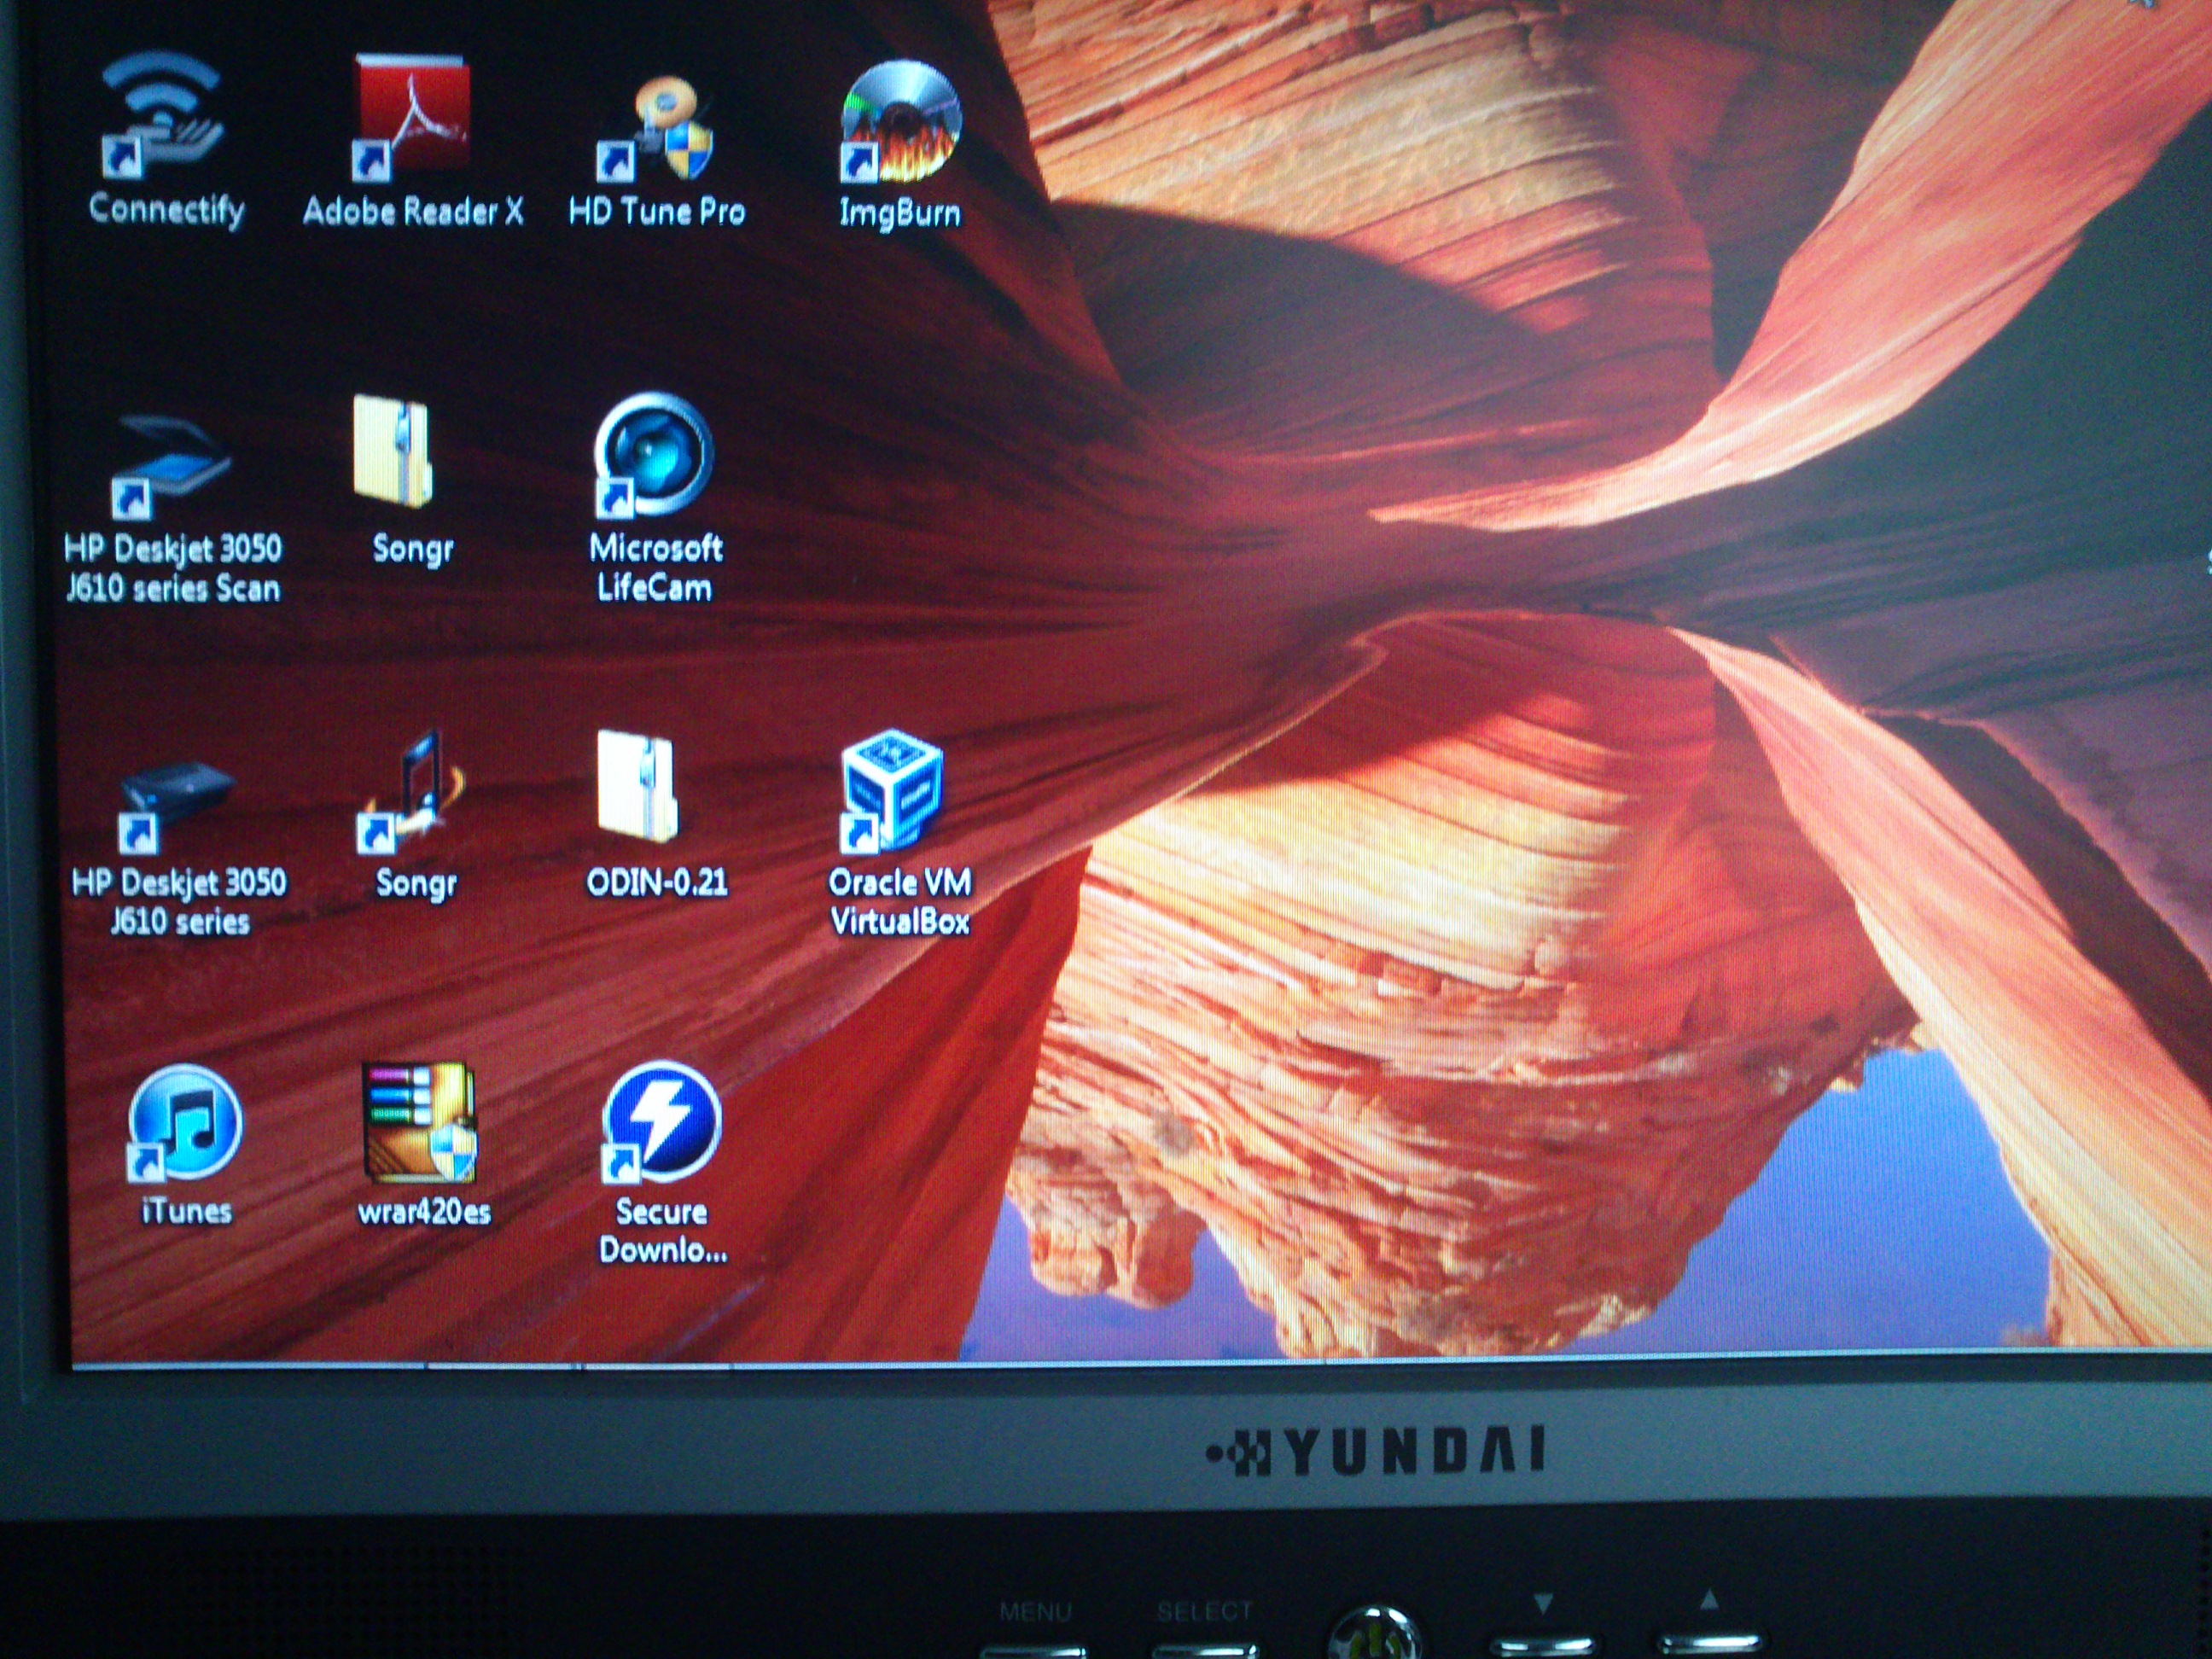Screen dimensions: 2212x1659
Task: Select the Microsoft LifeCam webcam icon
Action: tap(653, 455)
